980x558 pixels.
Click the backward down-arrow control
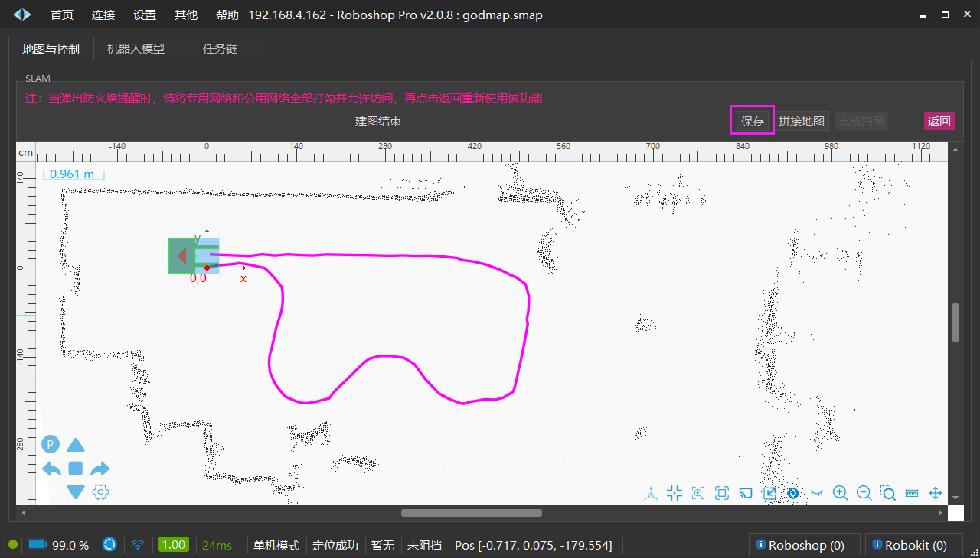pyautogui.click(x=76, y=491)
